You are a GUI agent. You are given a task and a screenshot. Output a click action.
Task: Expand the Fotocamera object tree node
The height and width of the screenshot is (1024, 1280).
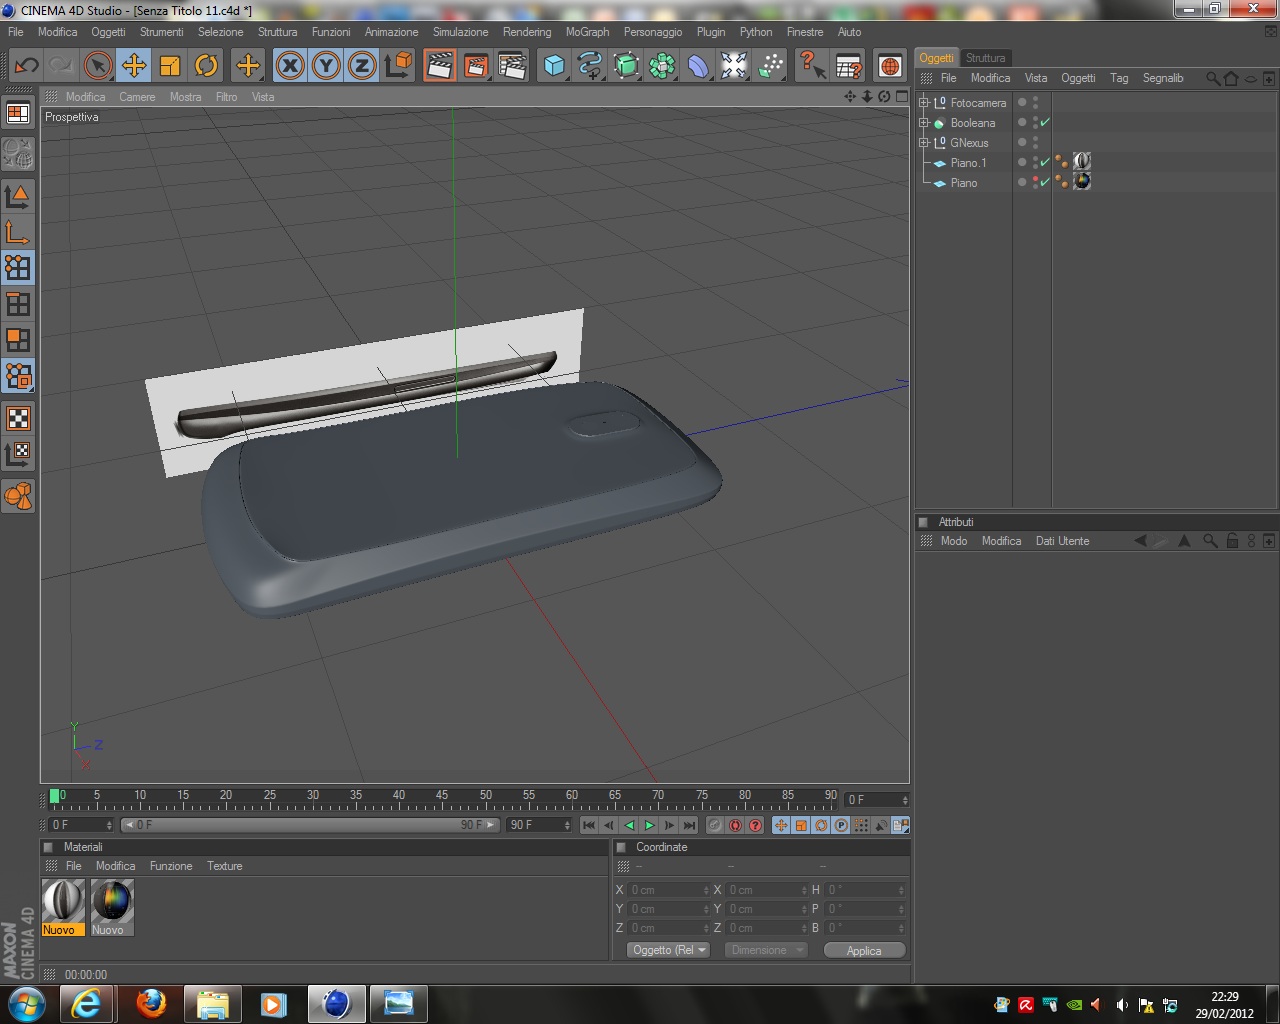pyautogui.click(x=924, y=102)
